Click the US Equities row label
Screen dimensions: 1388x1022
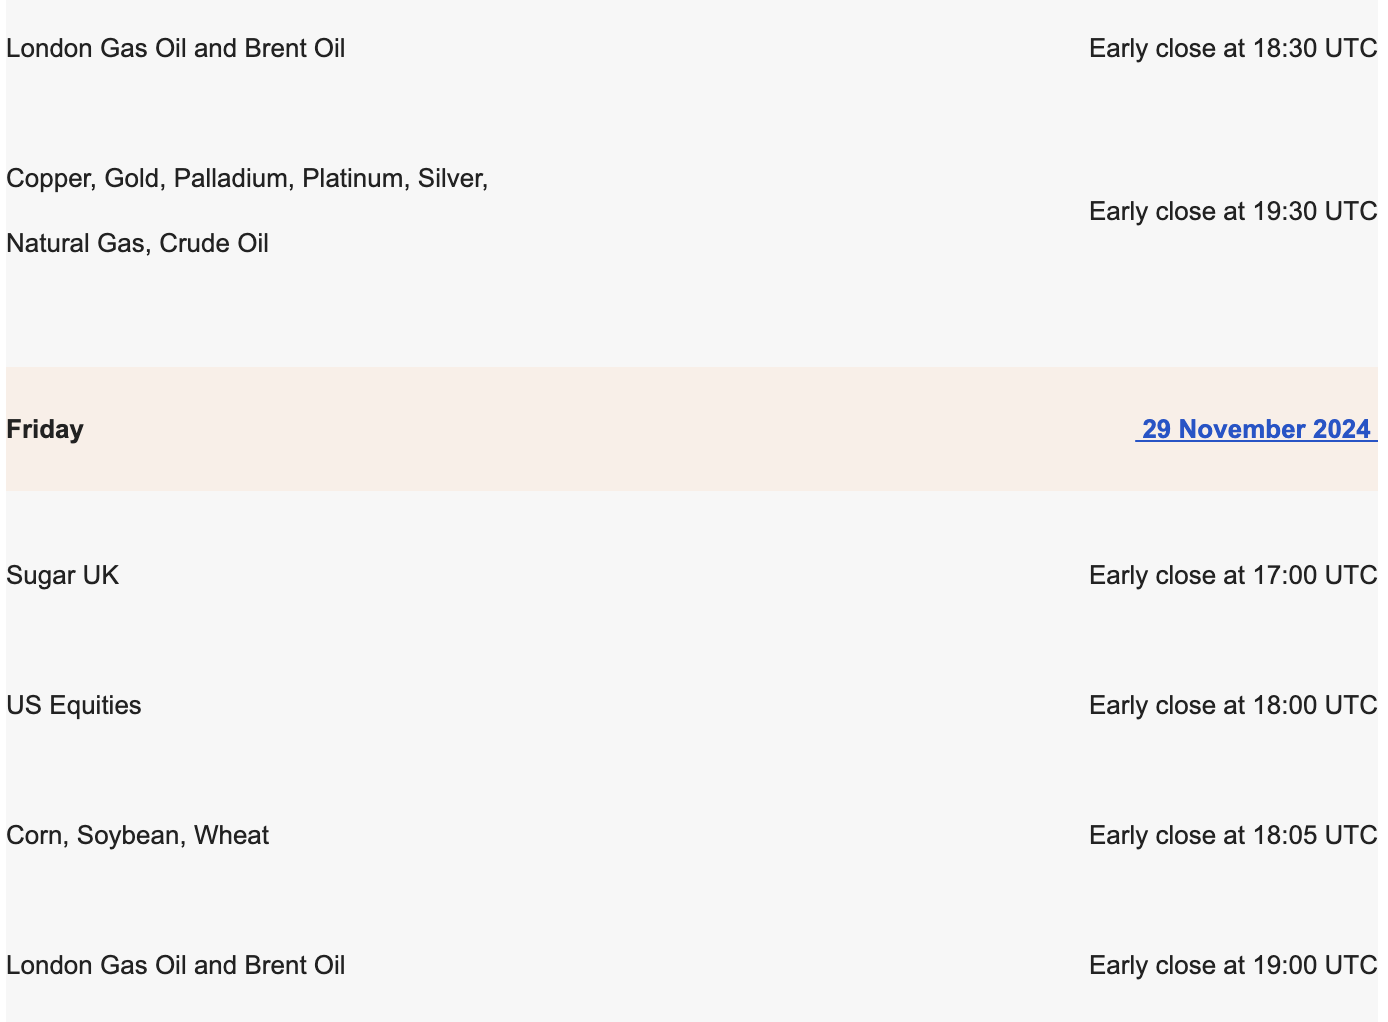pyautogui.click(x=73, y=705)
